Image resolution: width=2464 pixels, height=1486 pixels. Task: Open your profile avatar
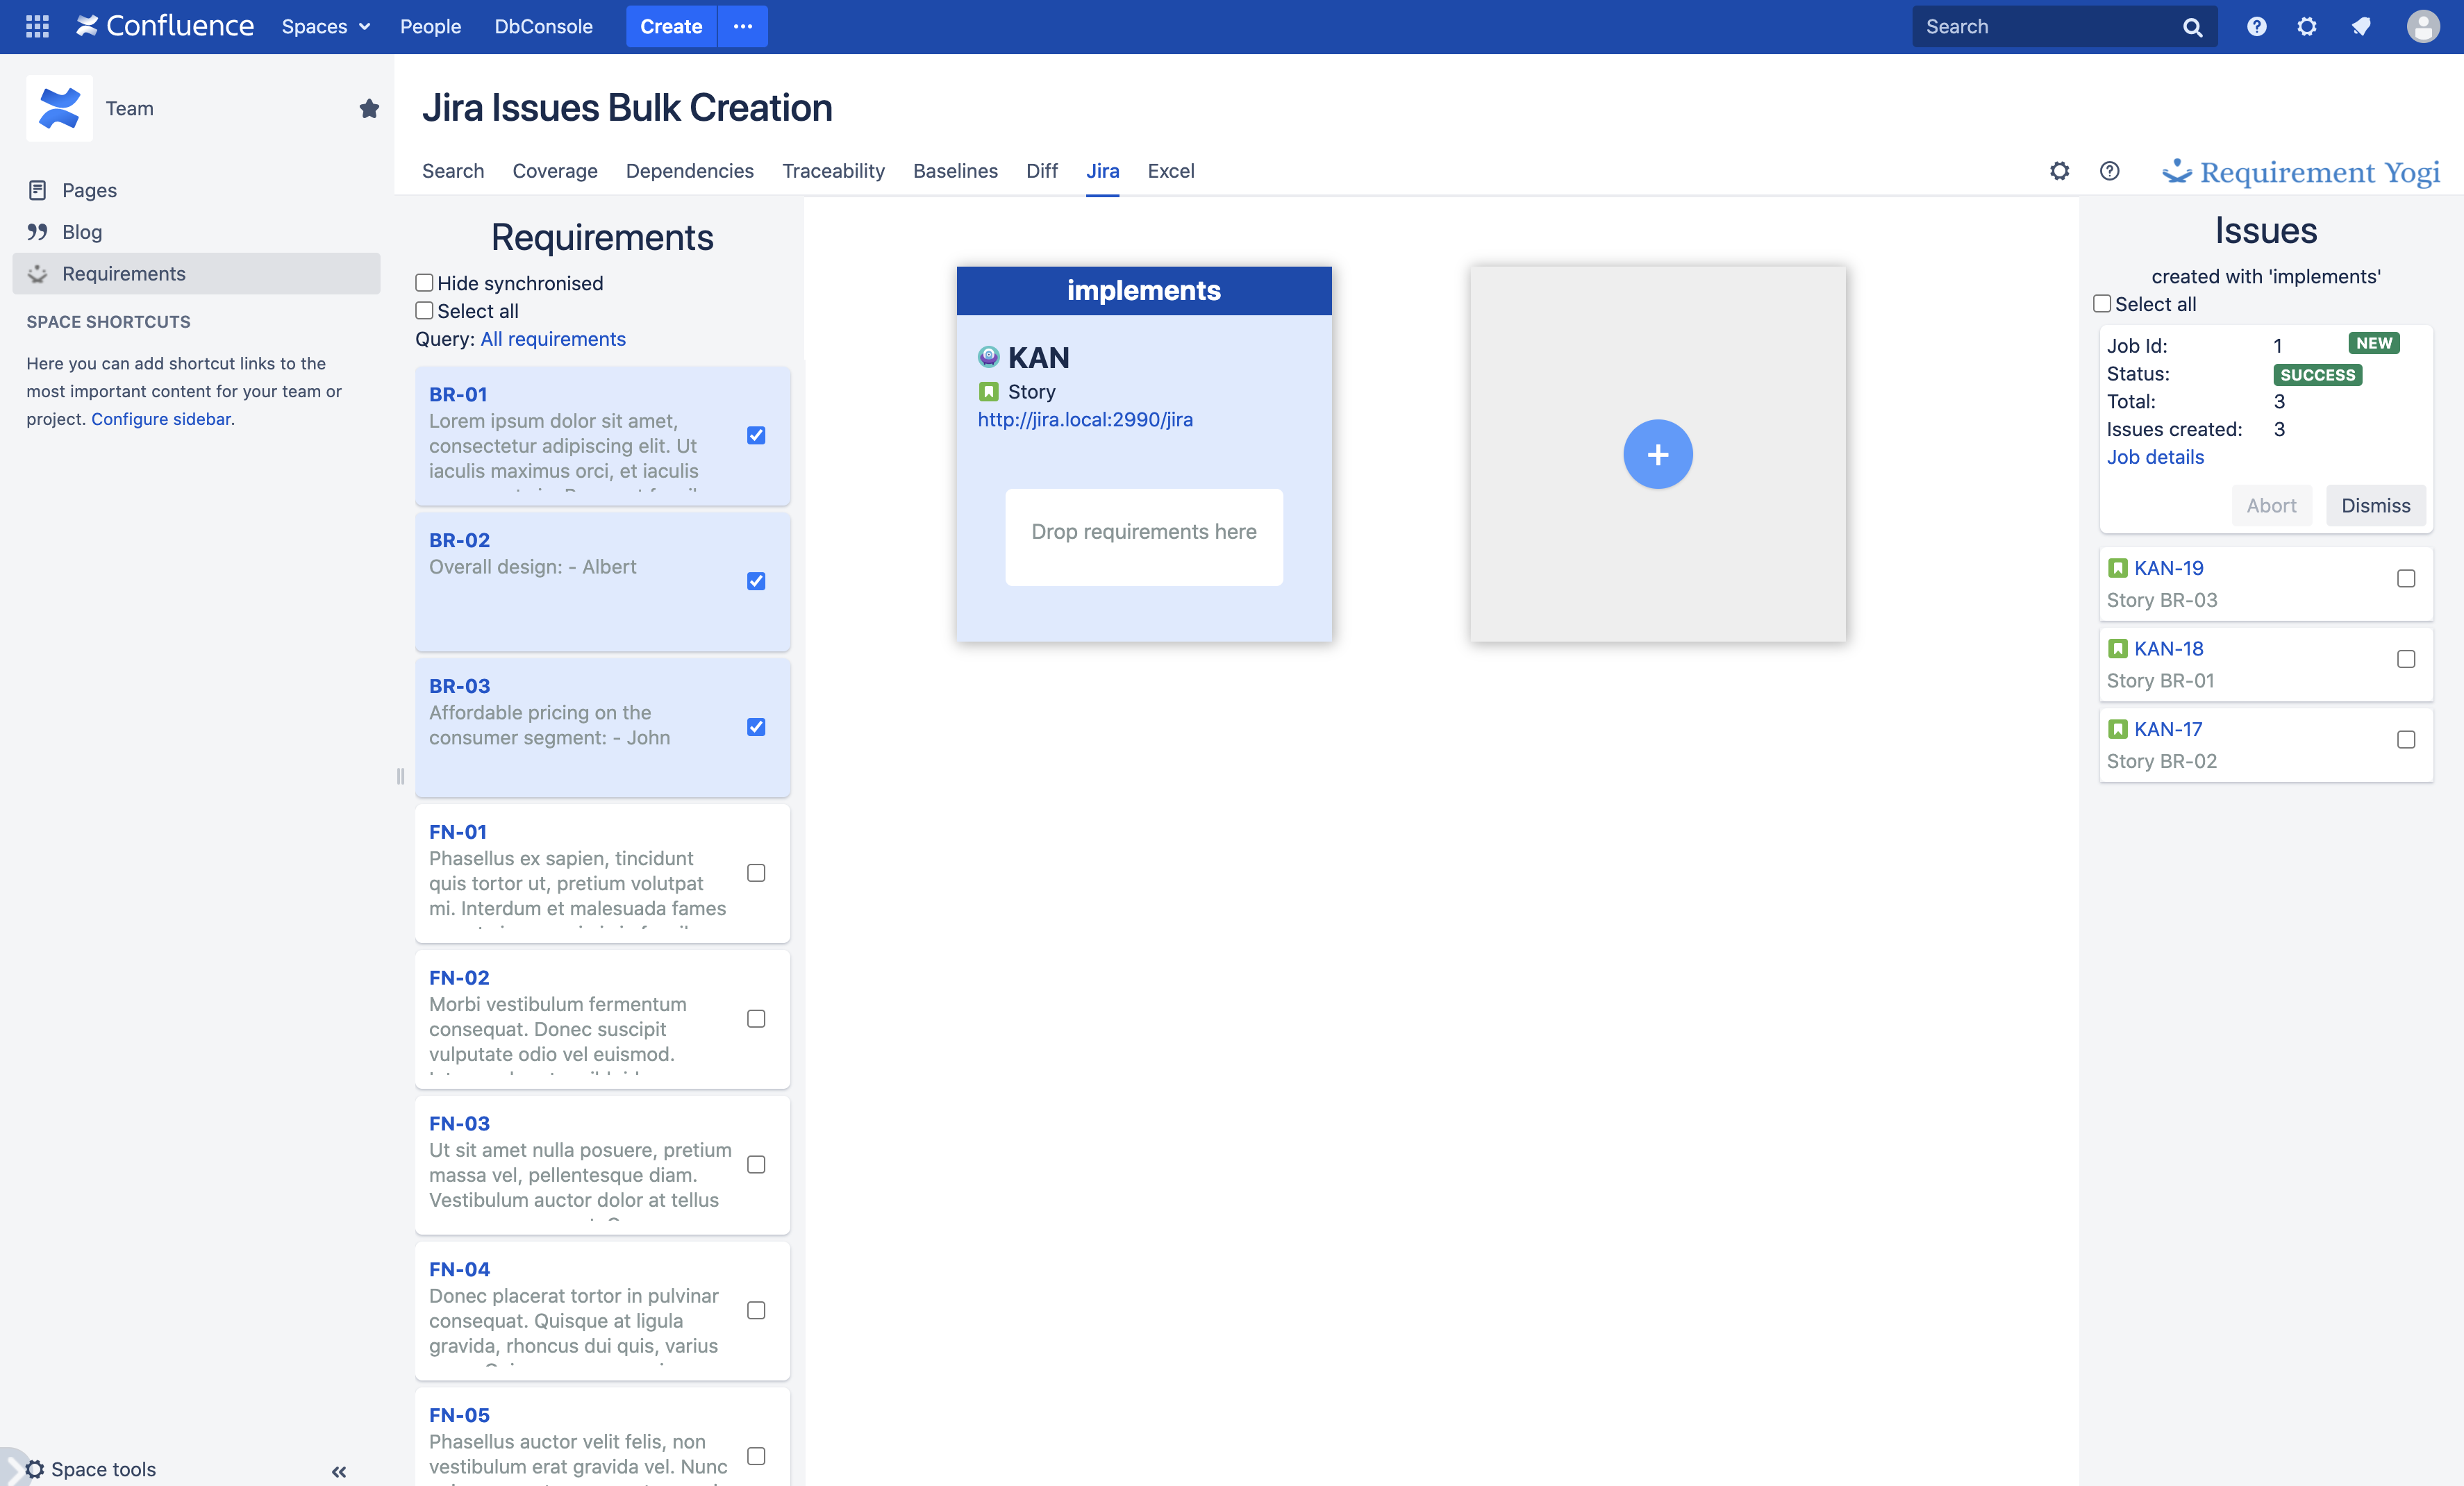point(2423,27)
